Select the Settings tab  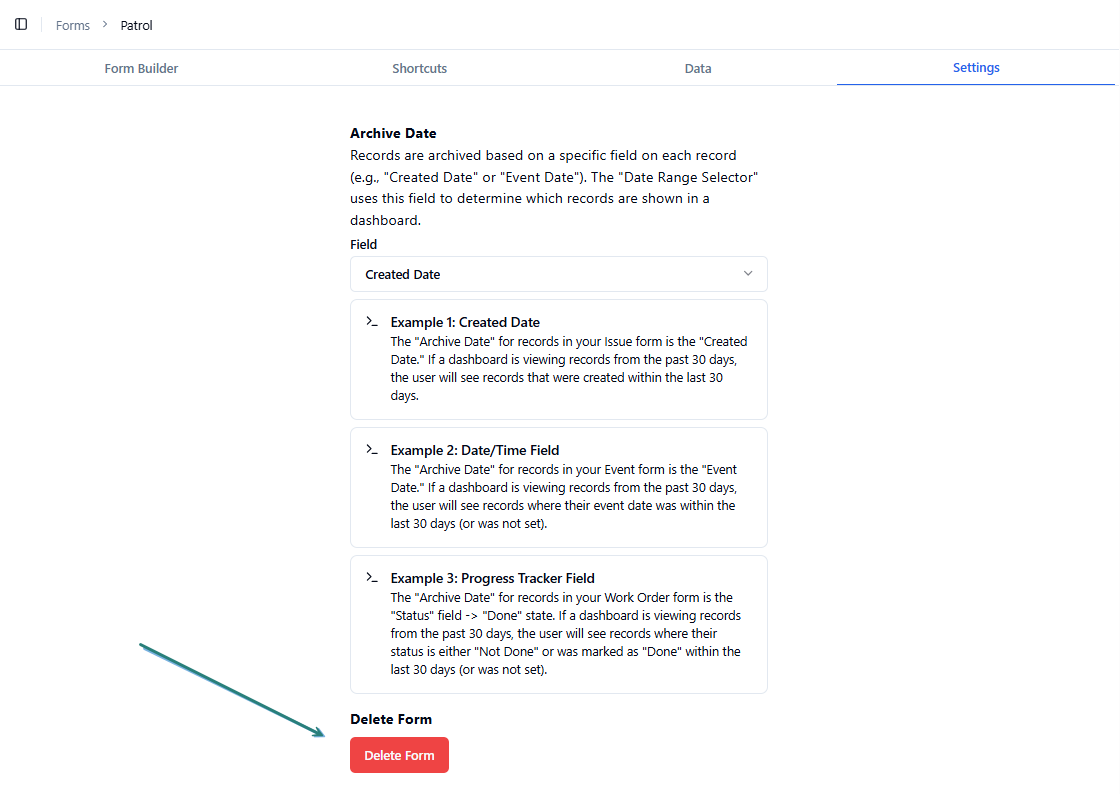(976, 68)
